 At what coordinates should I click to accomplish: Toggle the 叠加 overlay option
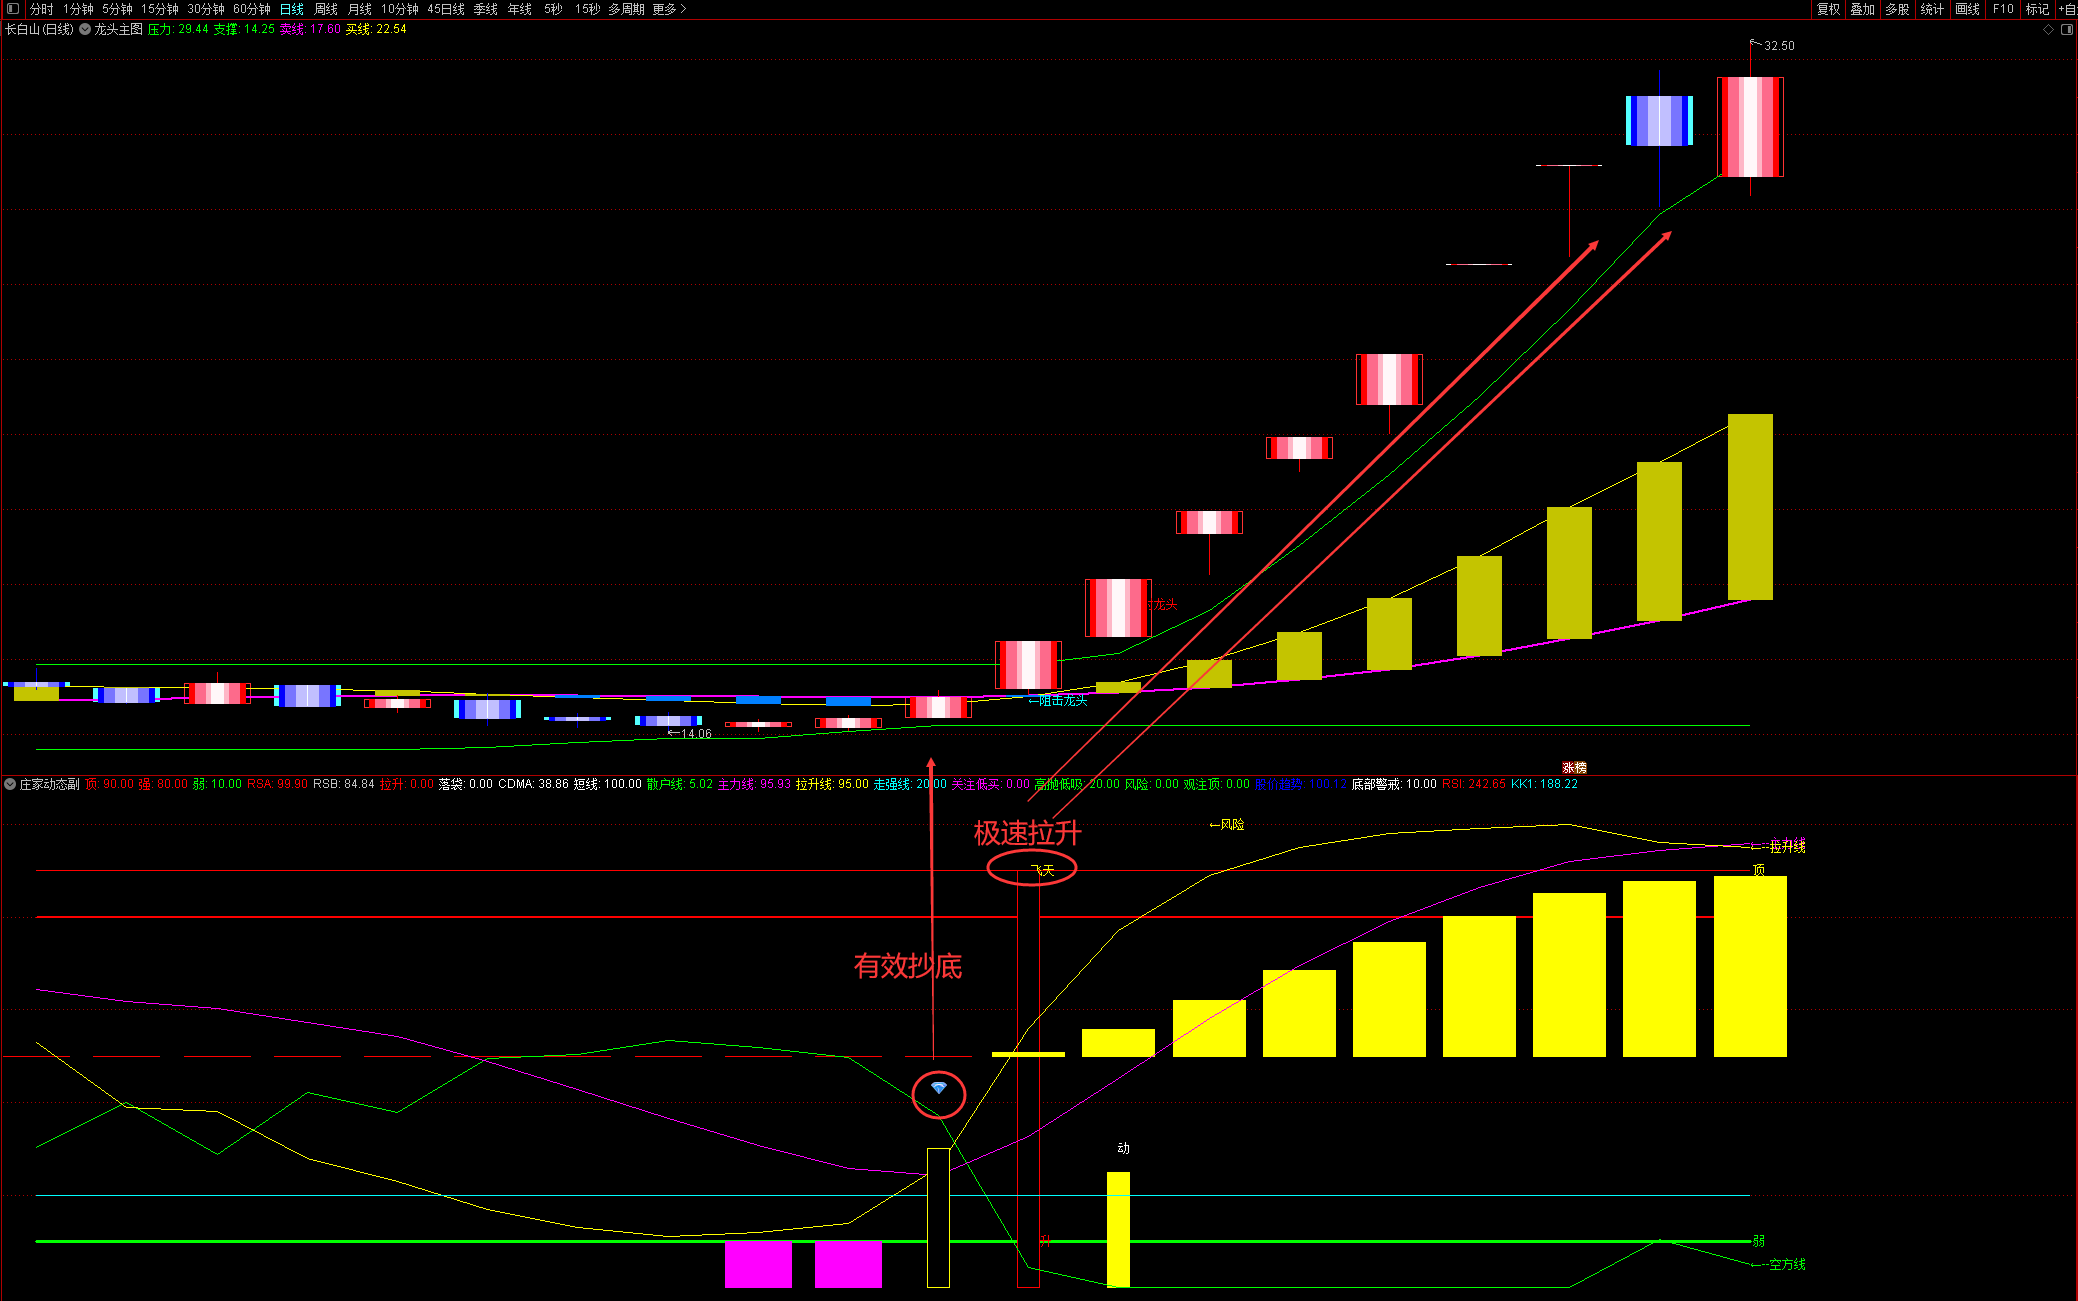click(1862, 9)
